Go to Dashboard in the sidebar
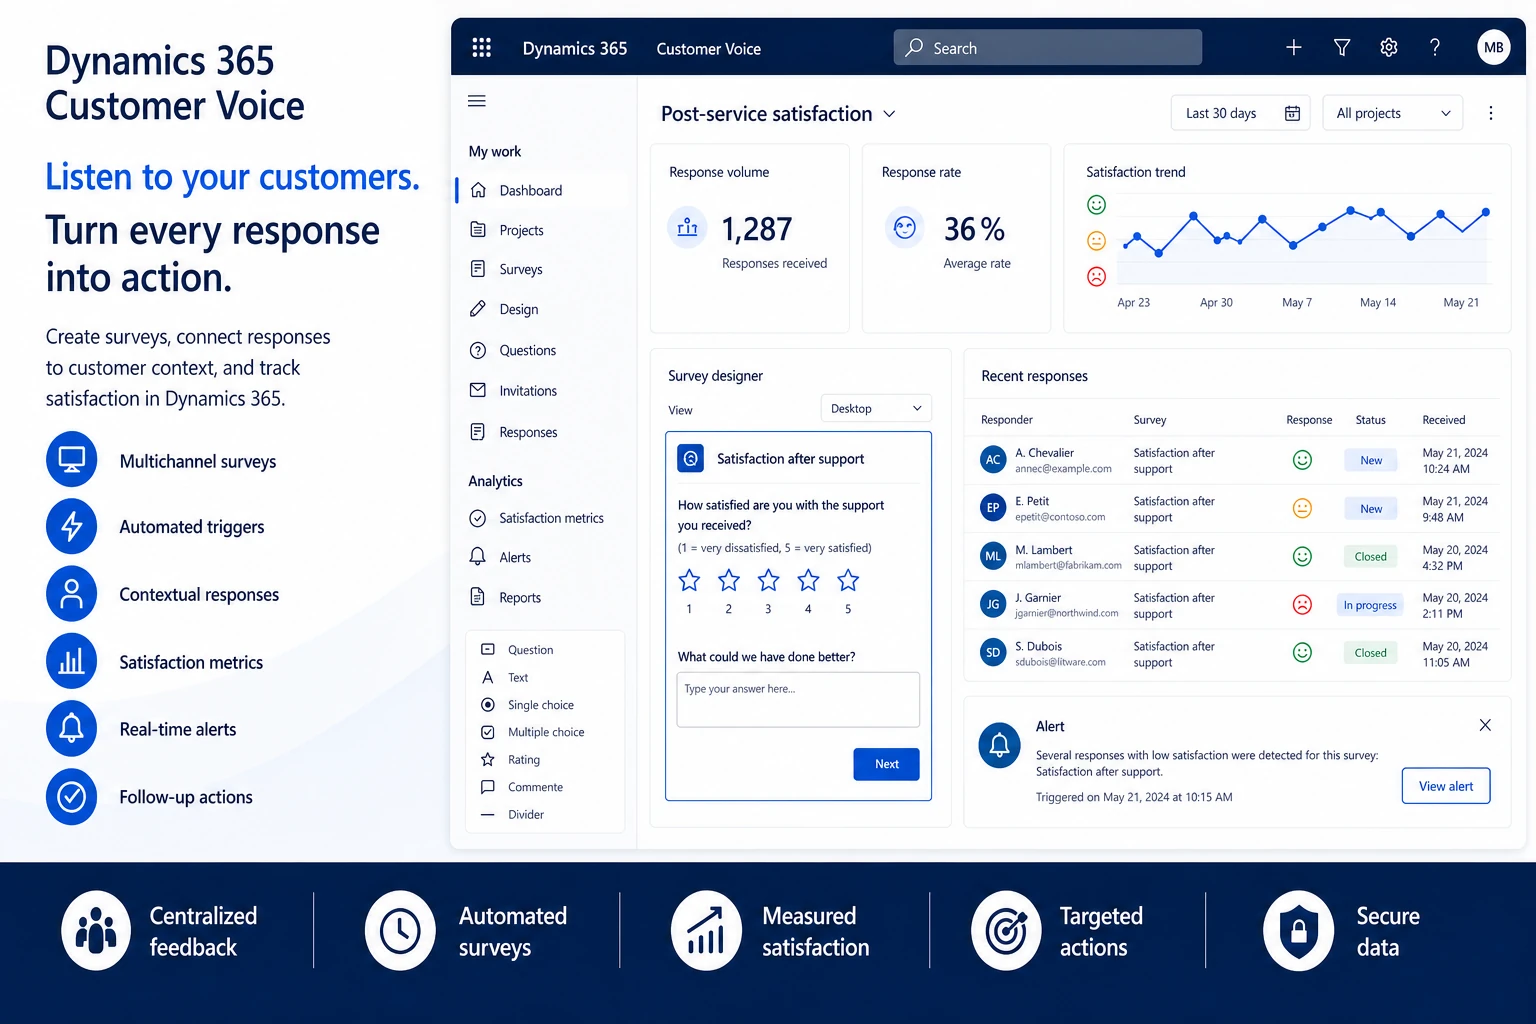Image resolution: width=1536 pixels, height=1024 pixels. (x=541, y=190)
